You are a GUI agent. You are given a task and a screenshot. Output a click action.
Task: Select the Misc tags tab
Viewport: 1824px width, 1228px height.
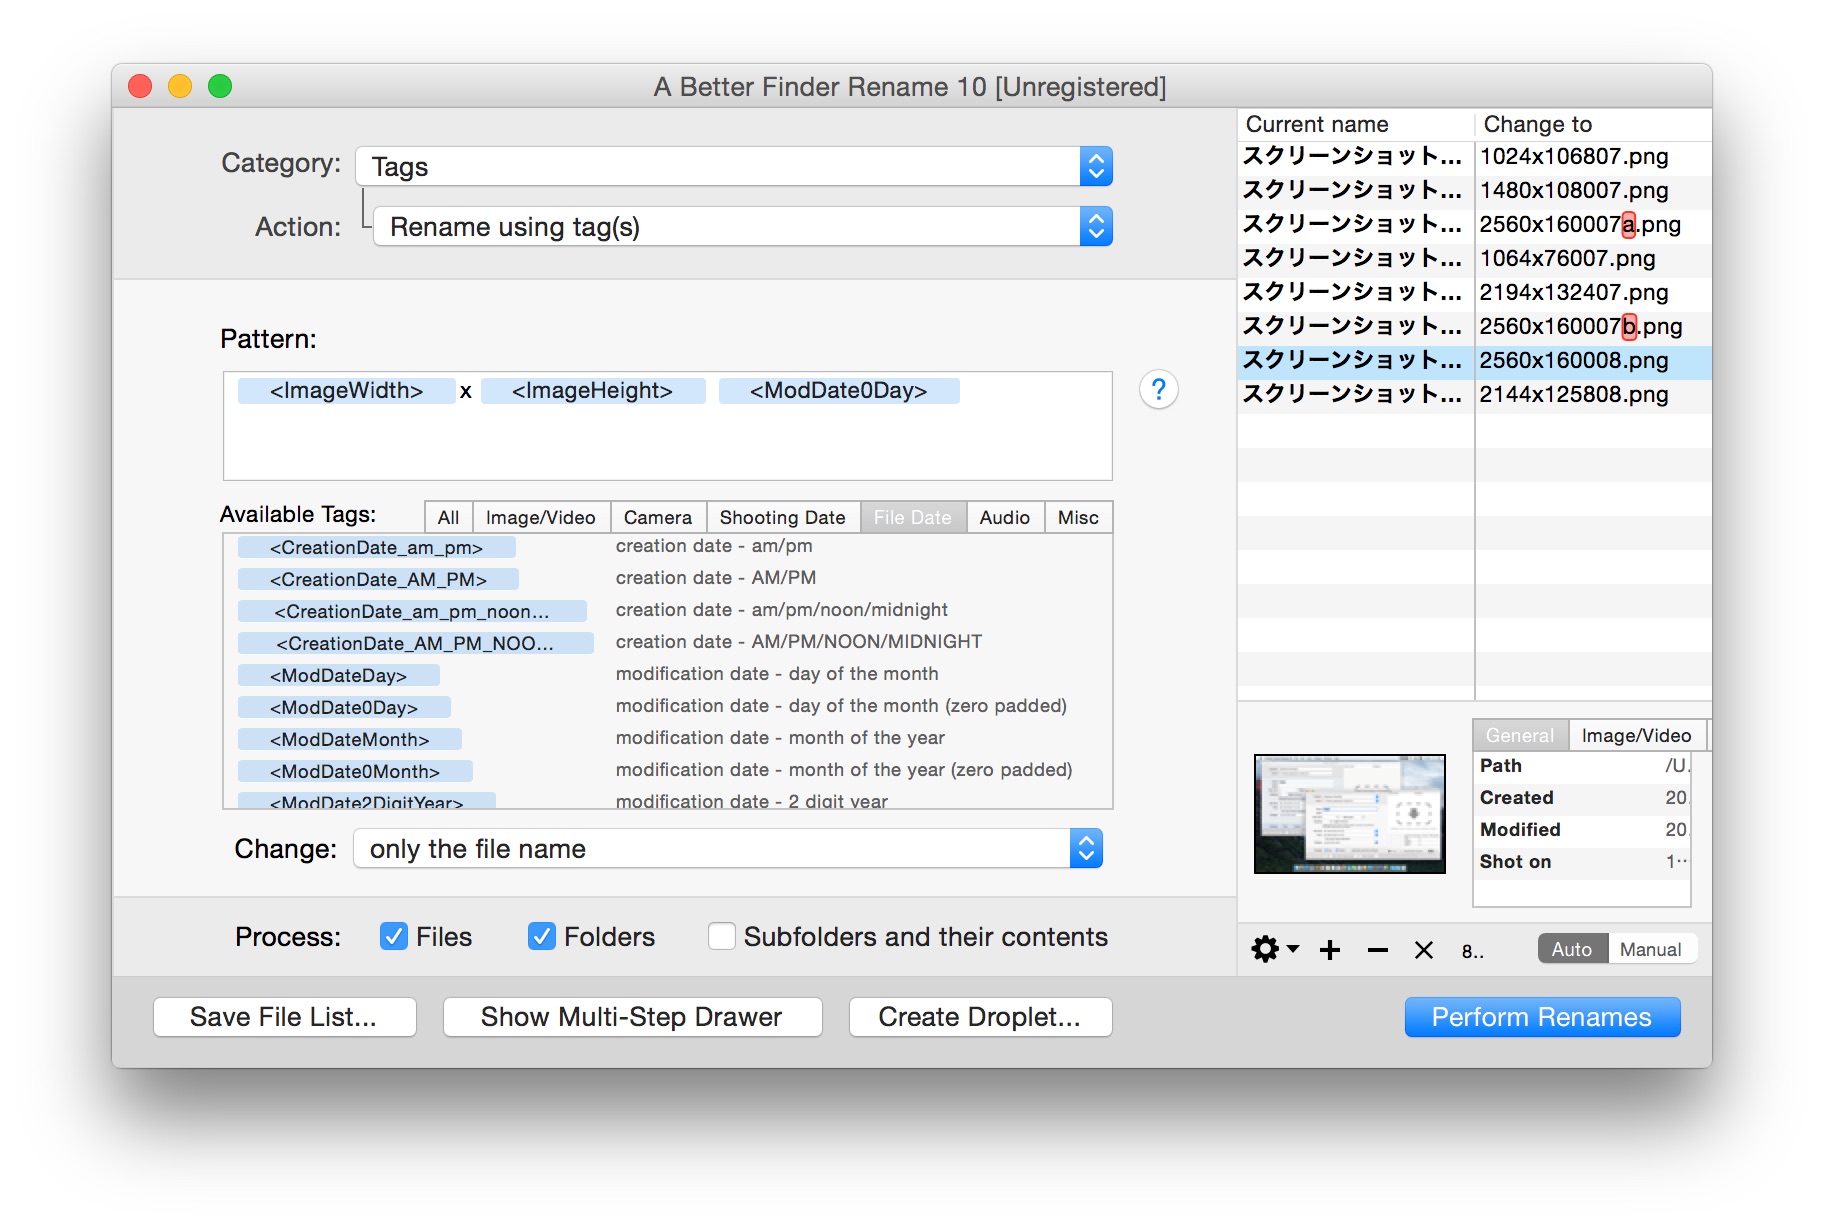click(x=1078, y=517)
